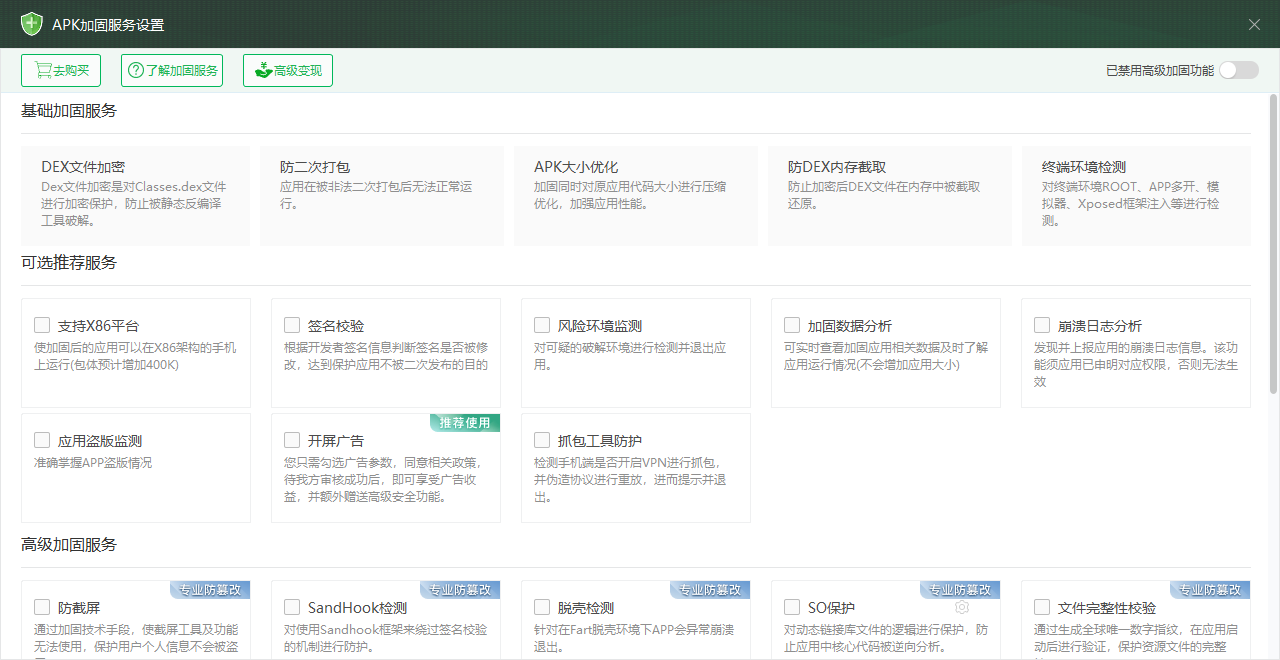Check 文件完整性校验 option
The height and width of the screenshot is (660, 1280).
[x=1042, y=607]
